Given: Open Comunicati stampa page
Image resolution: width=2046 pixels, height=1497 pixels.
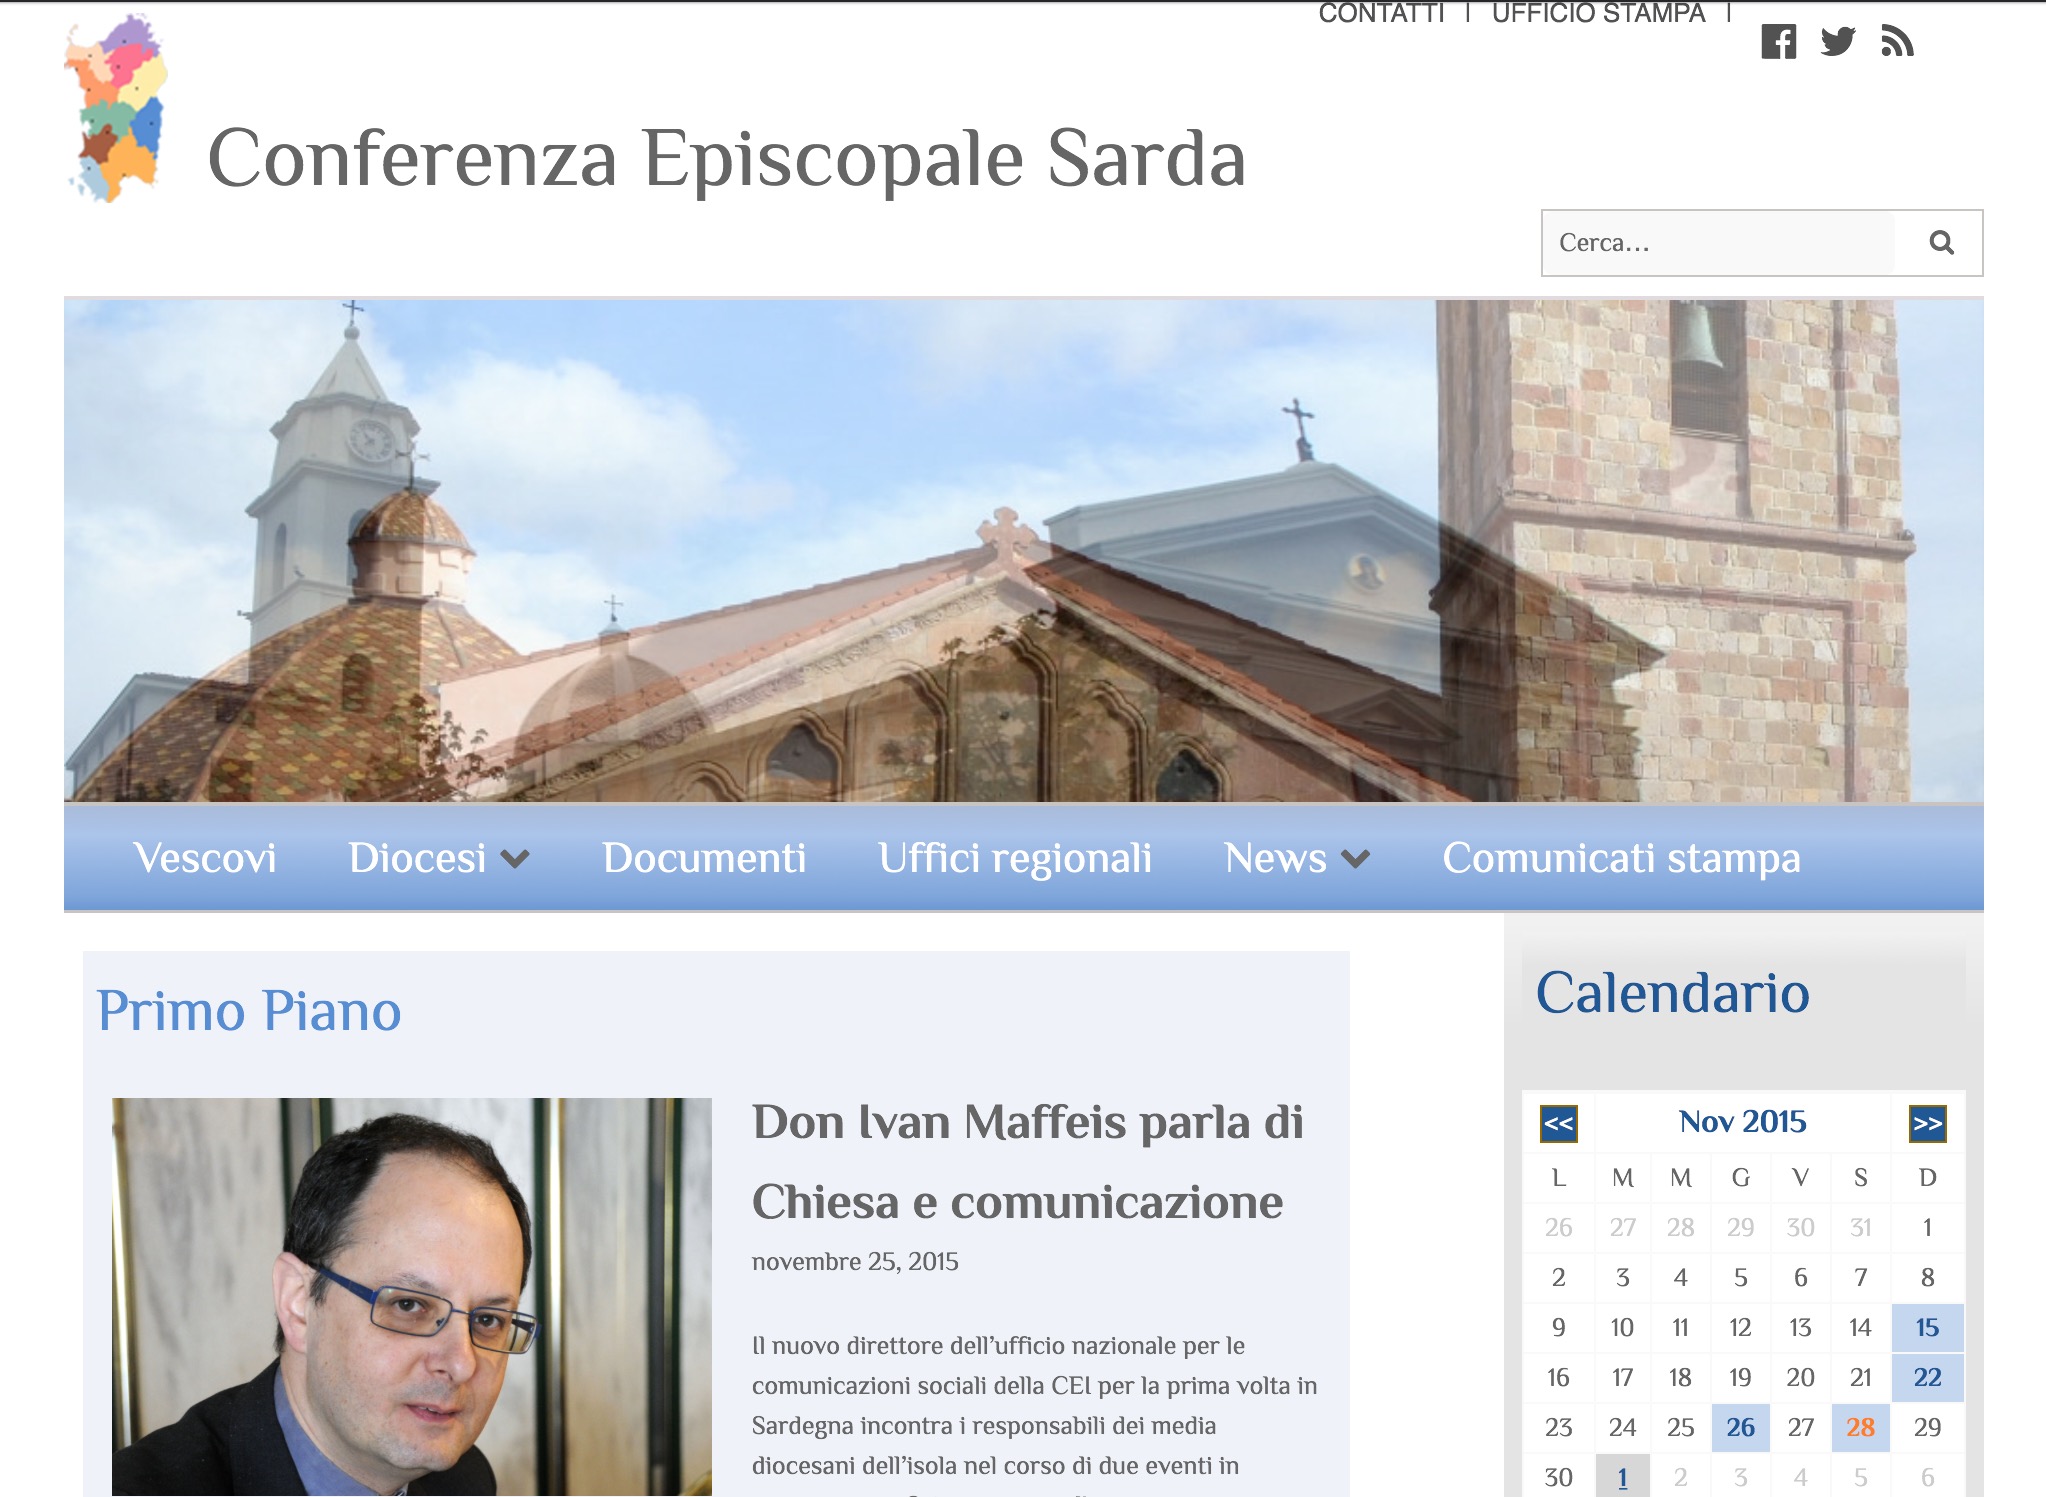Looking at the screenshot, I should pos(1621,858).
